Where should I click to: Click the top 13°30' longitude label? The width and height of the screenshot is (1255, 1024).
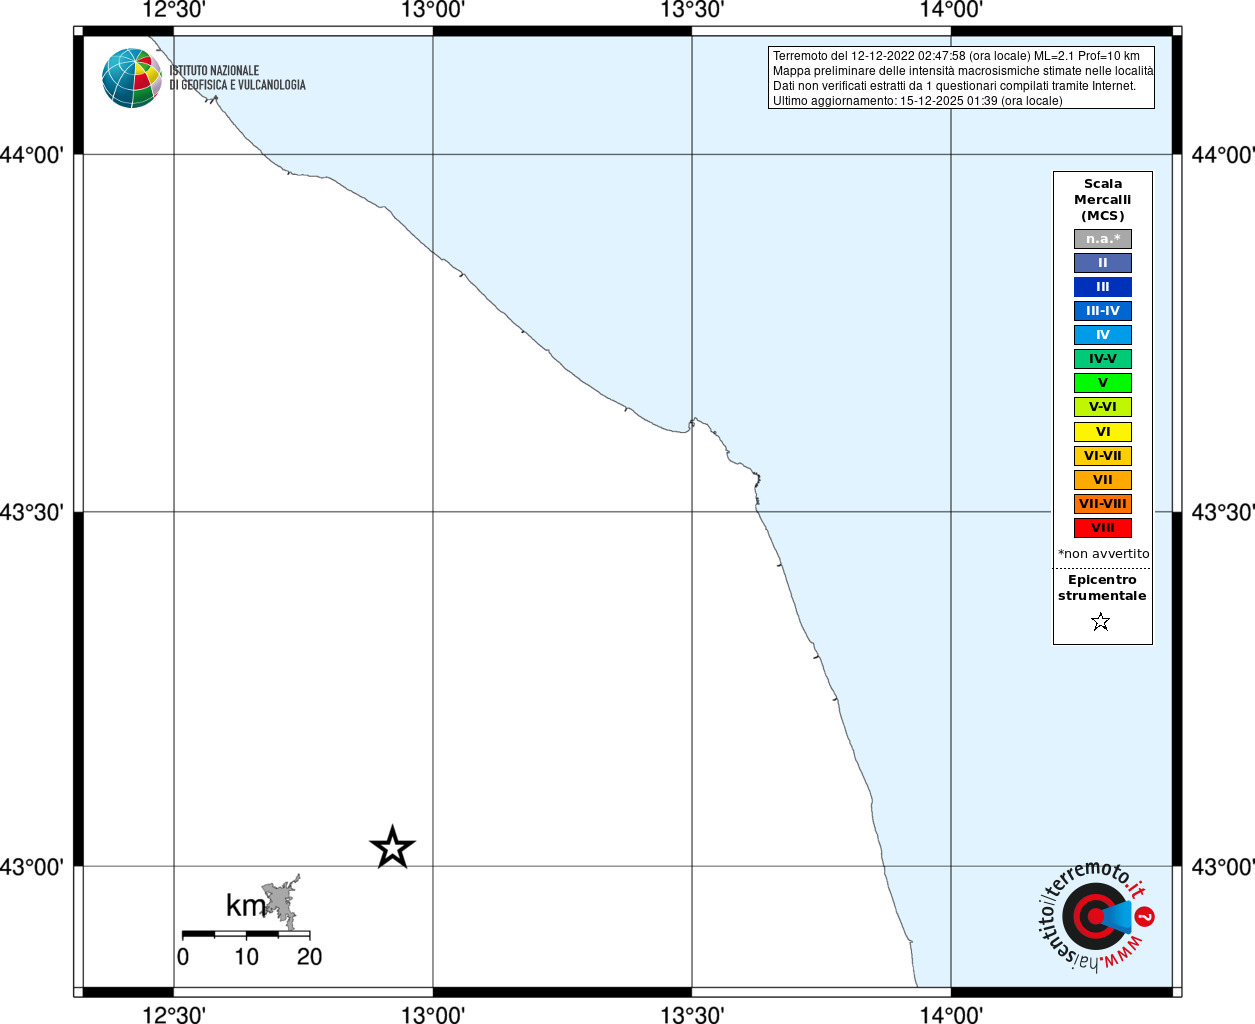point(692,10)
